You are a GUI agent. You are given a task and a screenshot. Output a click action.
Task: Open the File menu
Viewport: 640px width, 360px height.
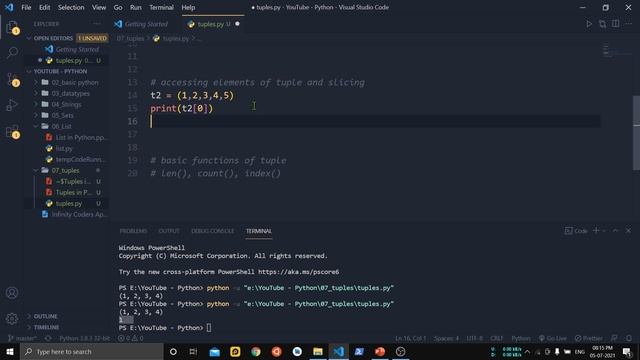point(26,7)
